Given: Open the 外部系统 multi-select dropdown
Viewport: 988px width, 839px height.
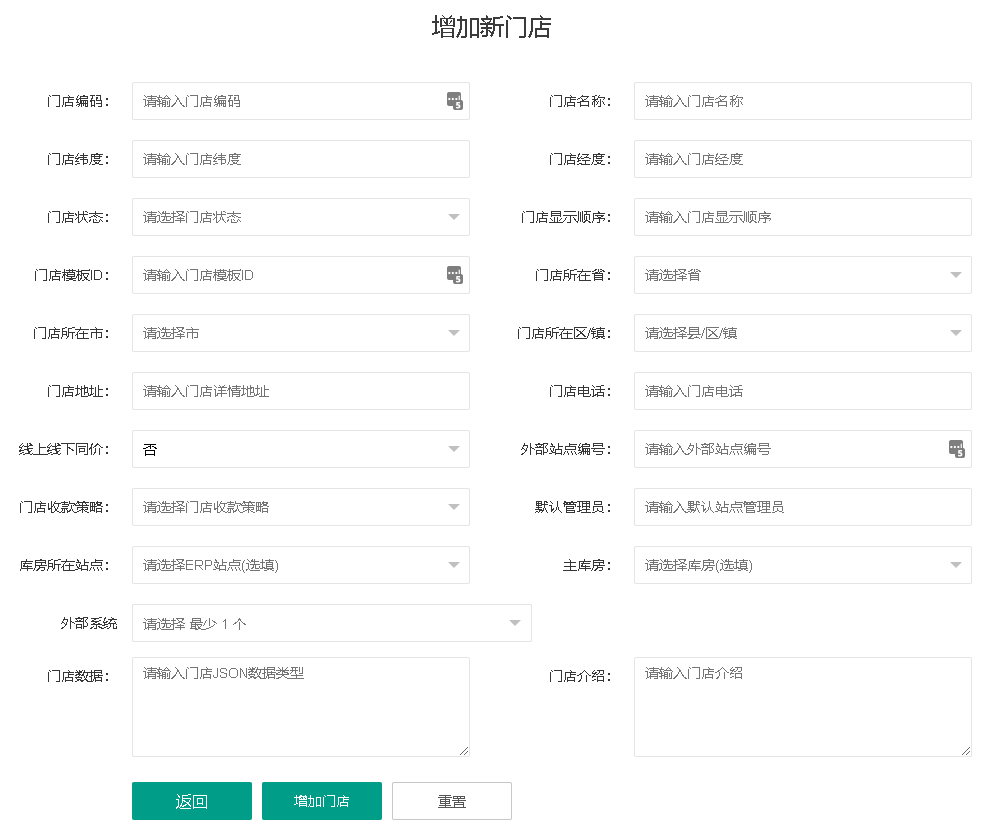Looking at the screenshot, I should pyautogui.click(x=331, y=623).
